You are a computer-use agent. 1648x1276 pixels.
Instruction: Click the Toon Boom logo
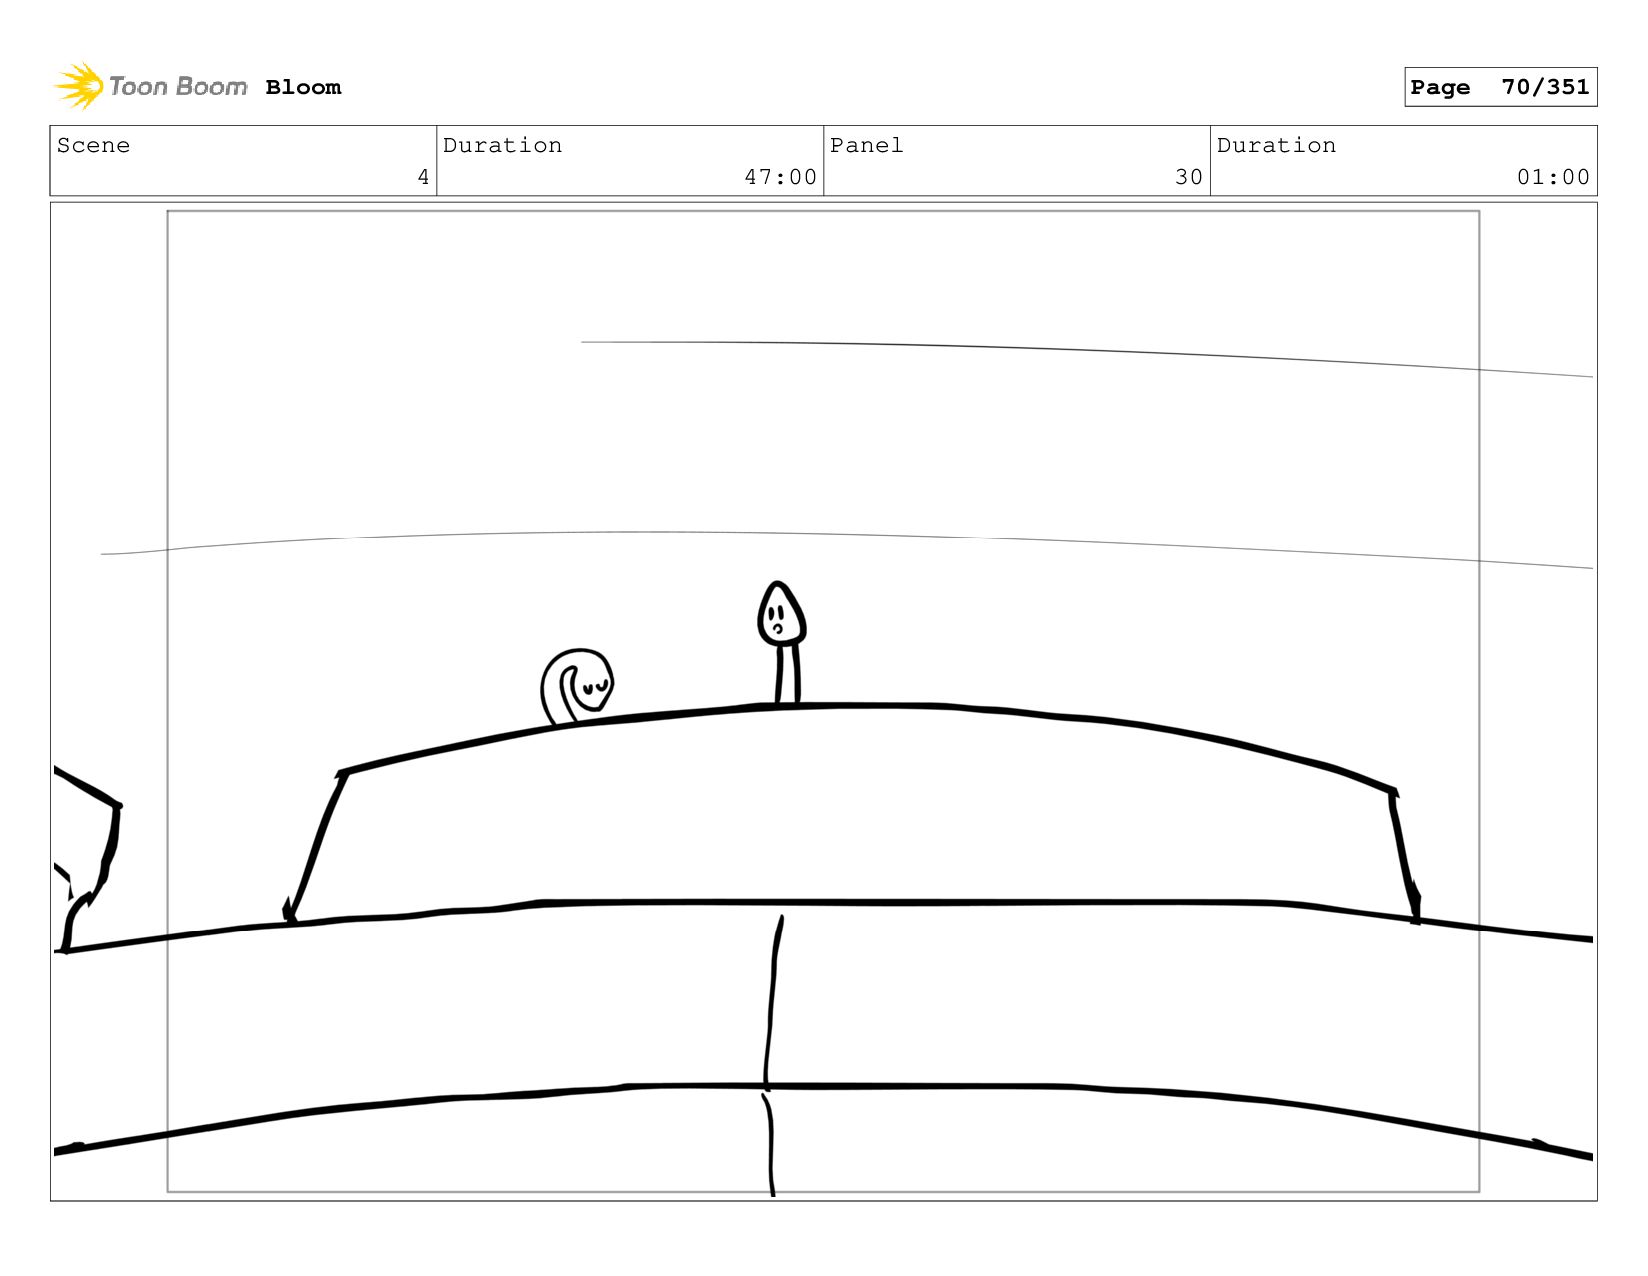point(150,86)
